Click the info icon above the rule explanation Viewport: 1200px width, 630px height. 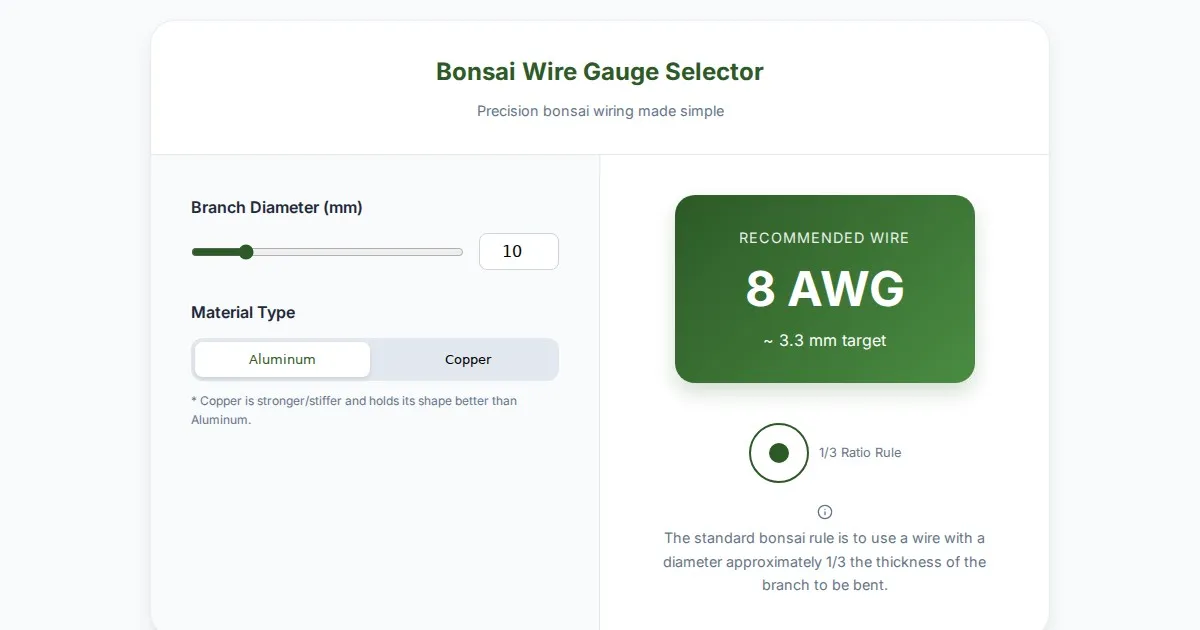[825, 512]
